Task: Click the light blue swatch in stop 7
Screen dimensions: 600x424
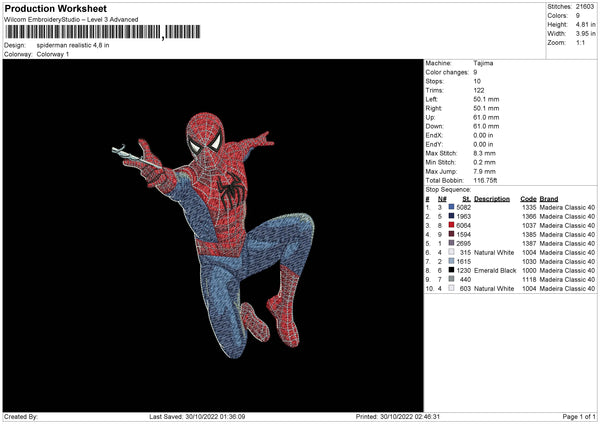Action: (452, 261)
